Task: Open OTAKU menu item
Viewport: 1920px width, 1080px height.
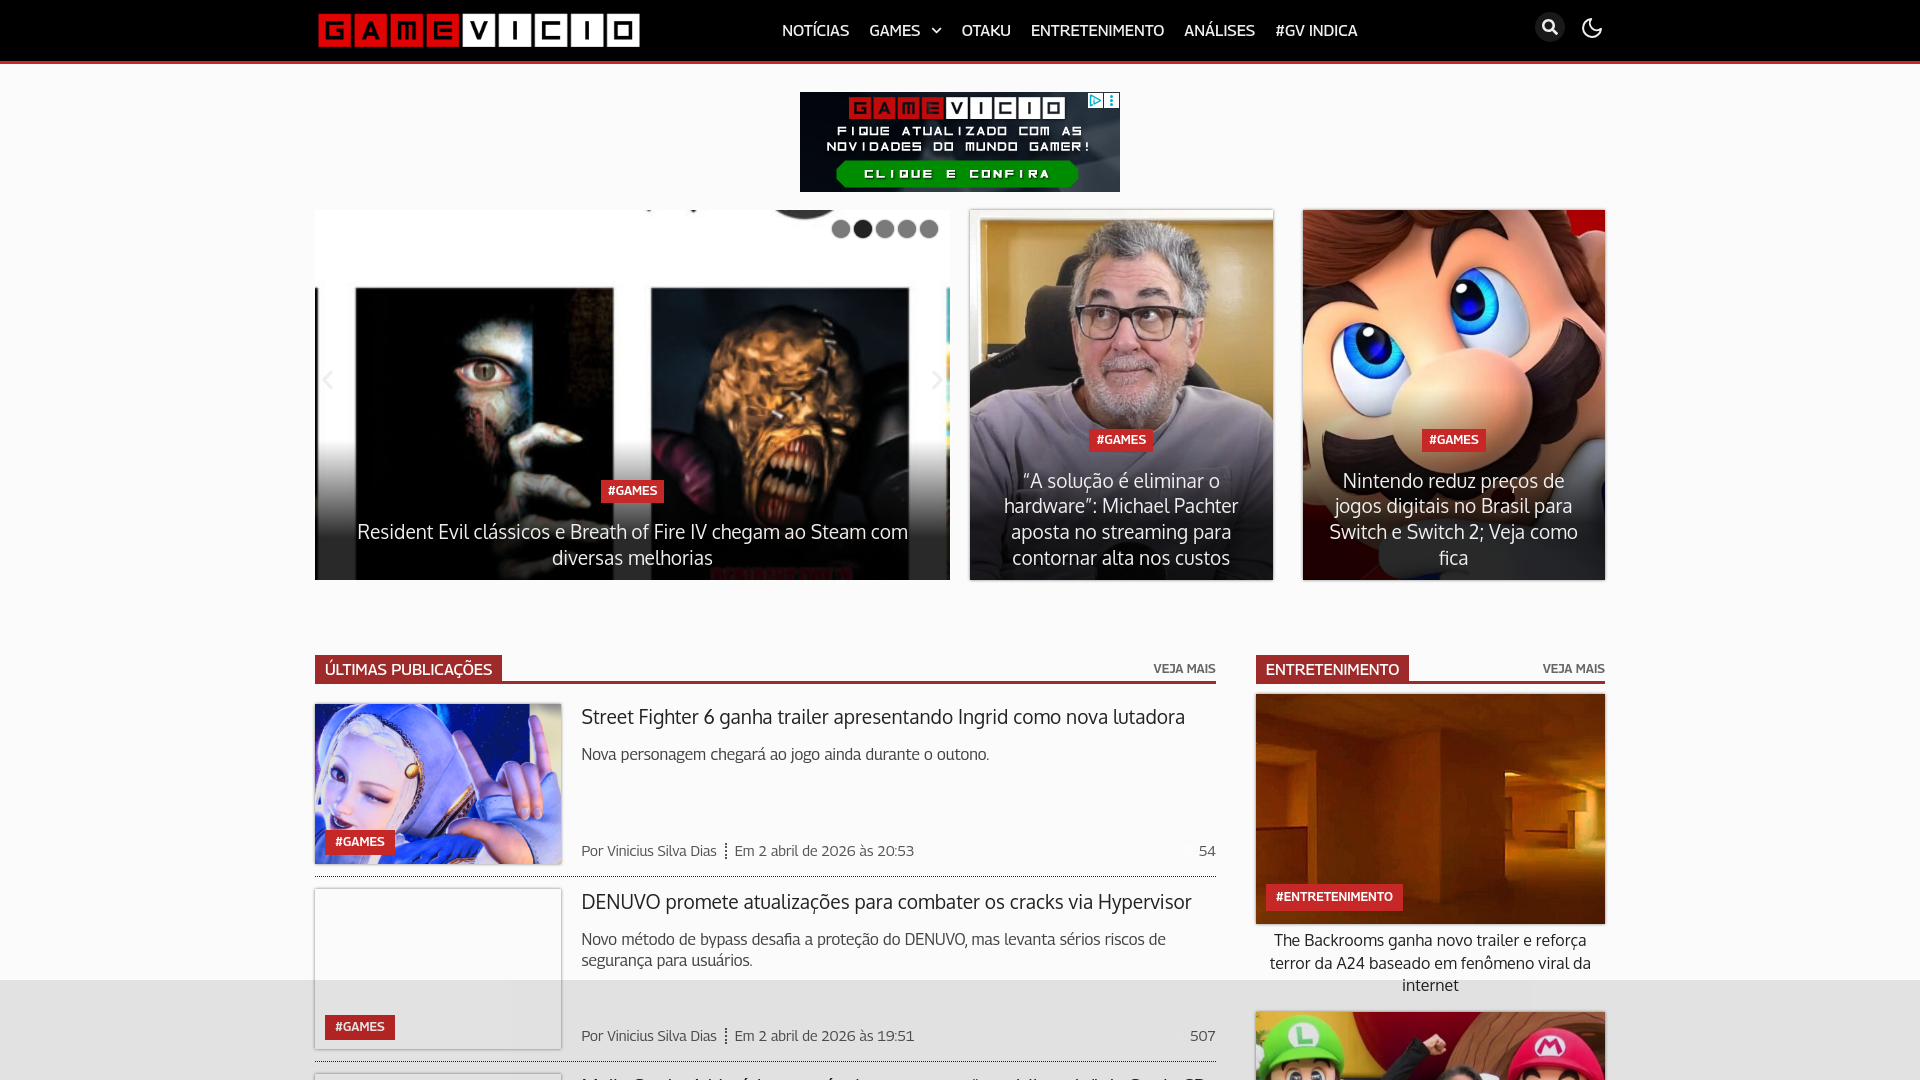Action: point(986,31)
